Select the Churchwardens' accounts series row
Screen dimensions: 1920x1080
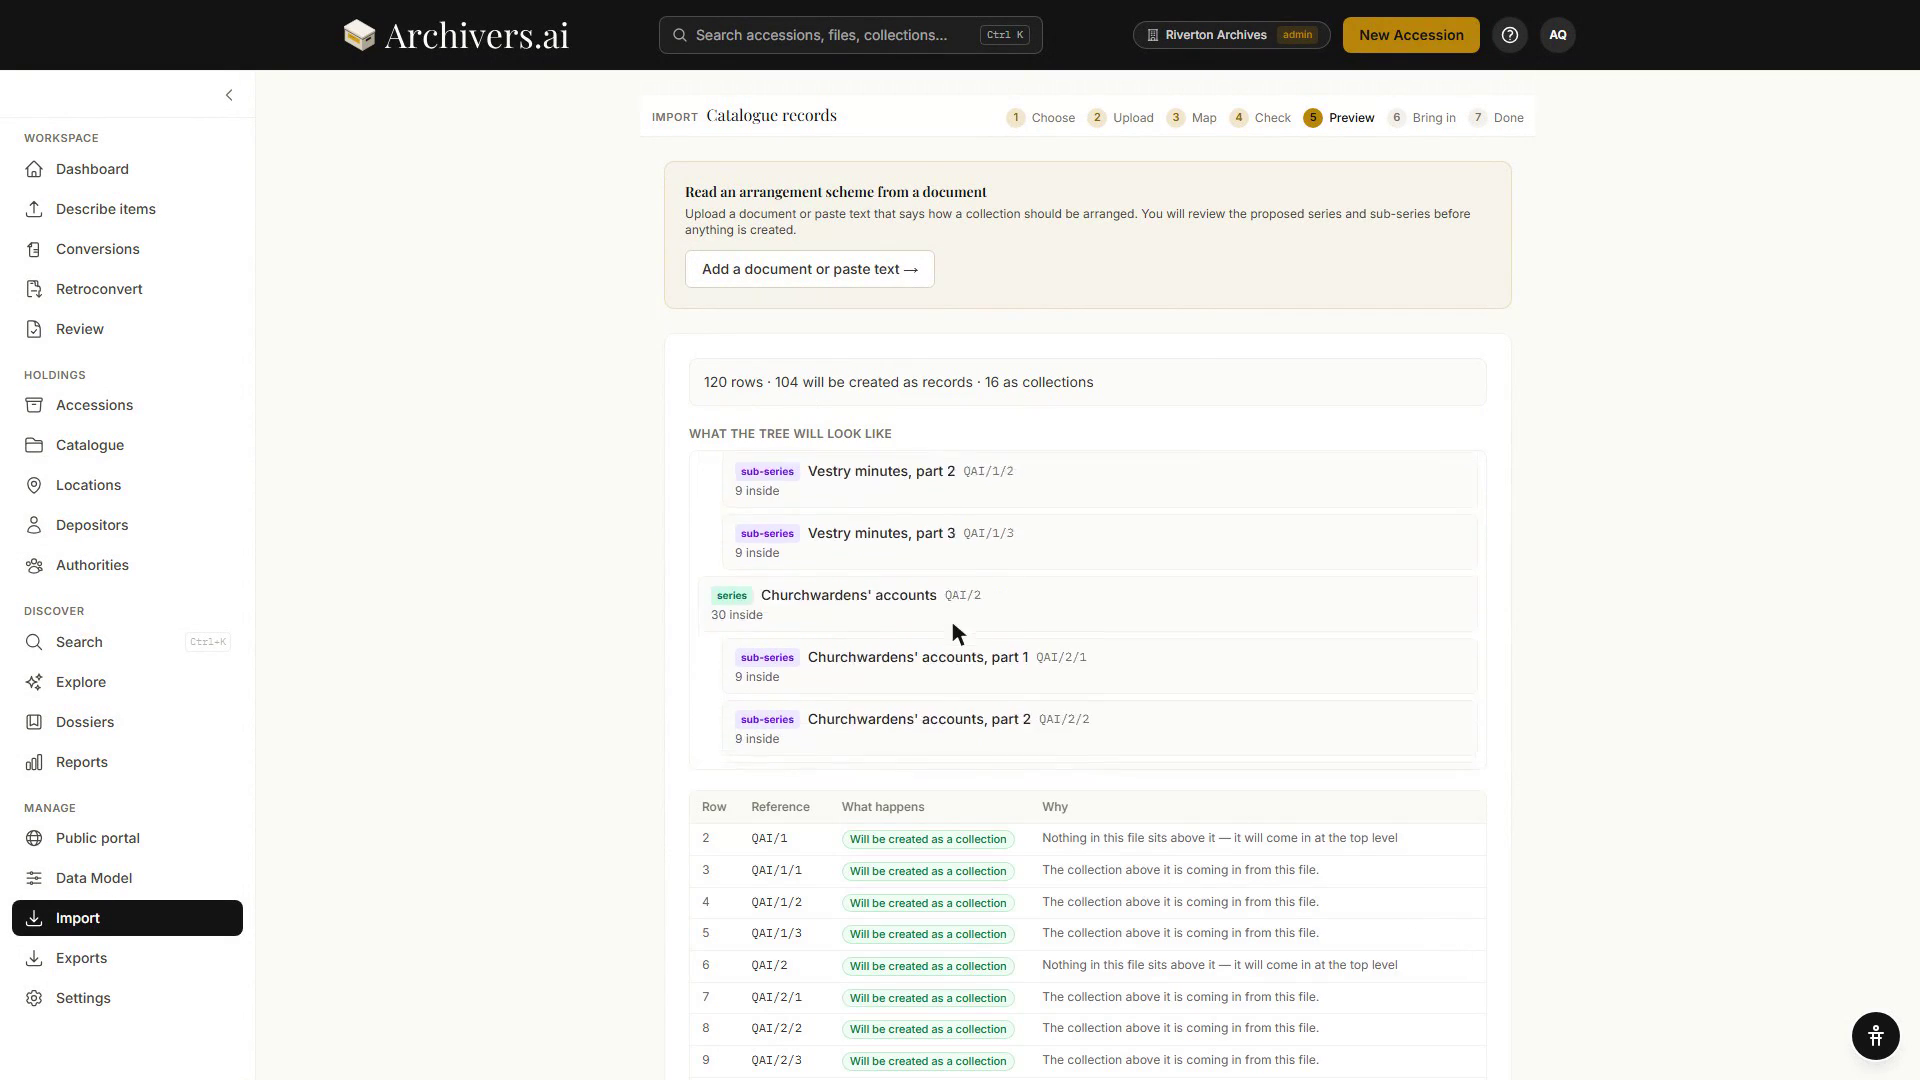tap(1087, 604)
